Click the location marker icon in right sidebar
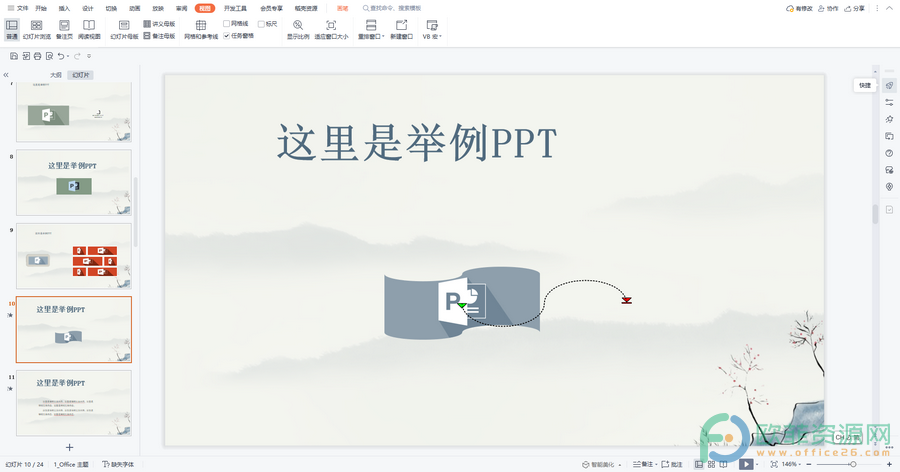 pos(889,187)
